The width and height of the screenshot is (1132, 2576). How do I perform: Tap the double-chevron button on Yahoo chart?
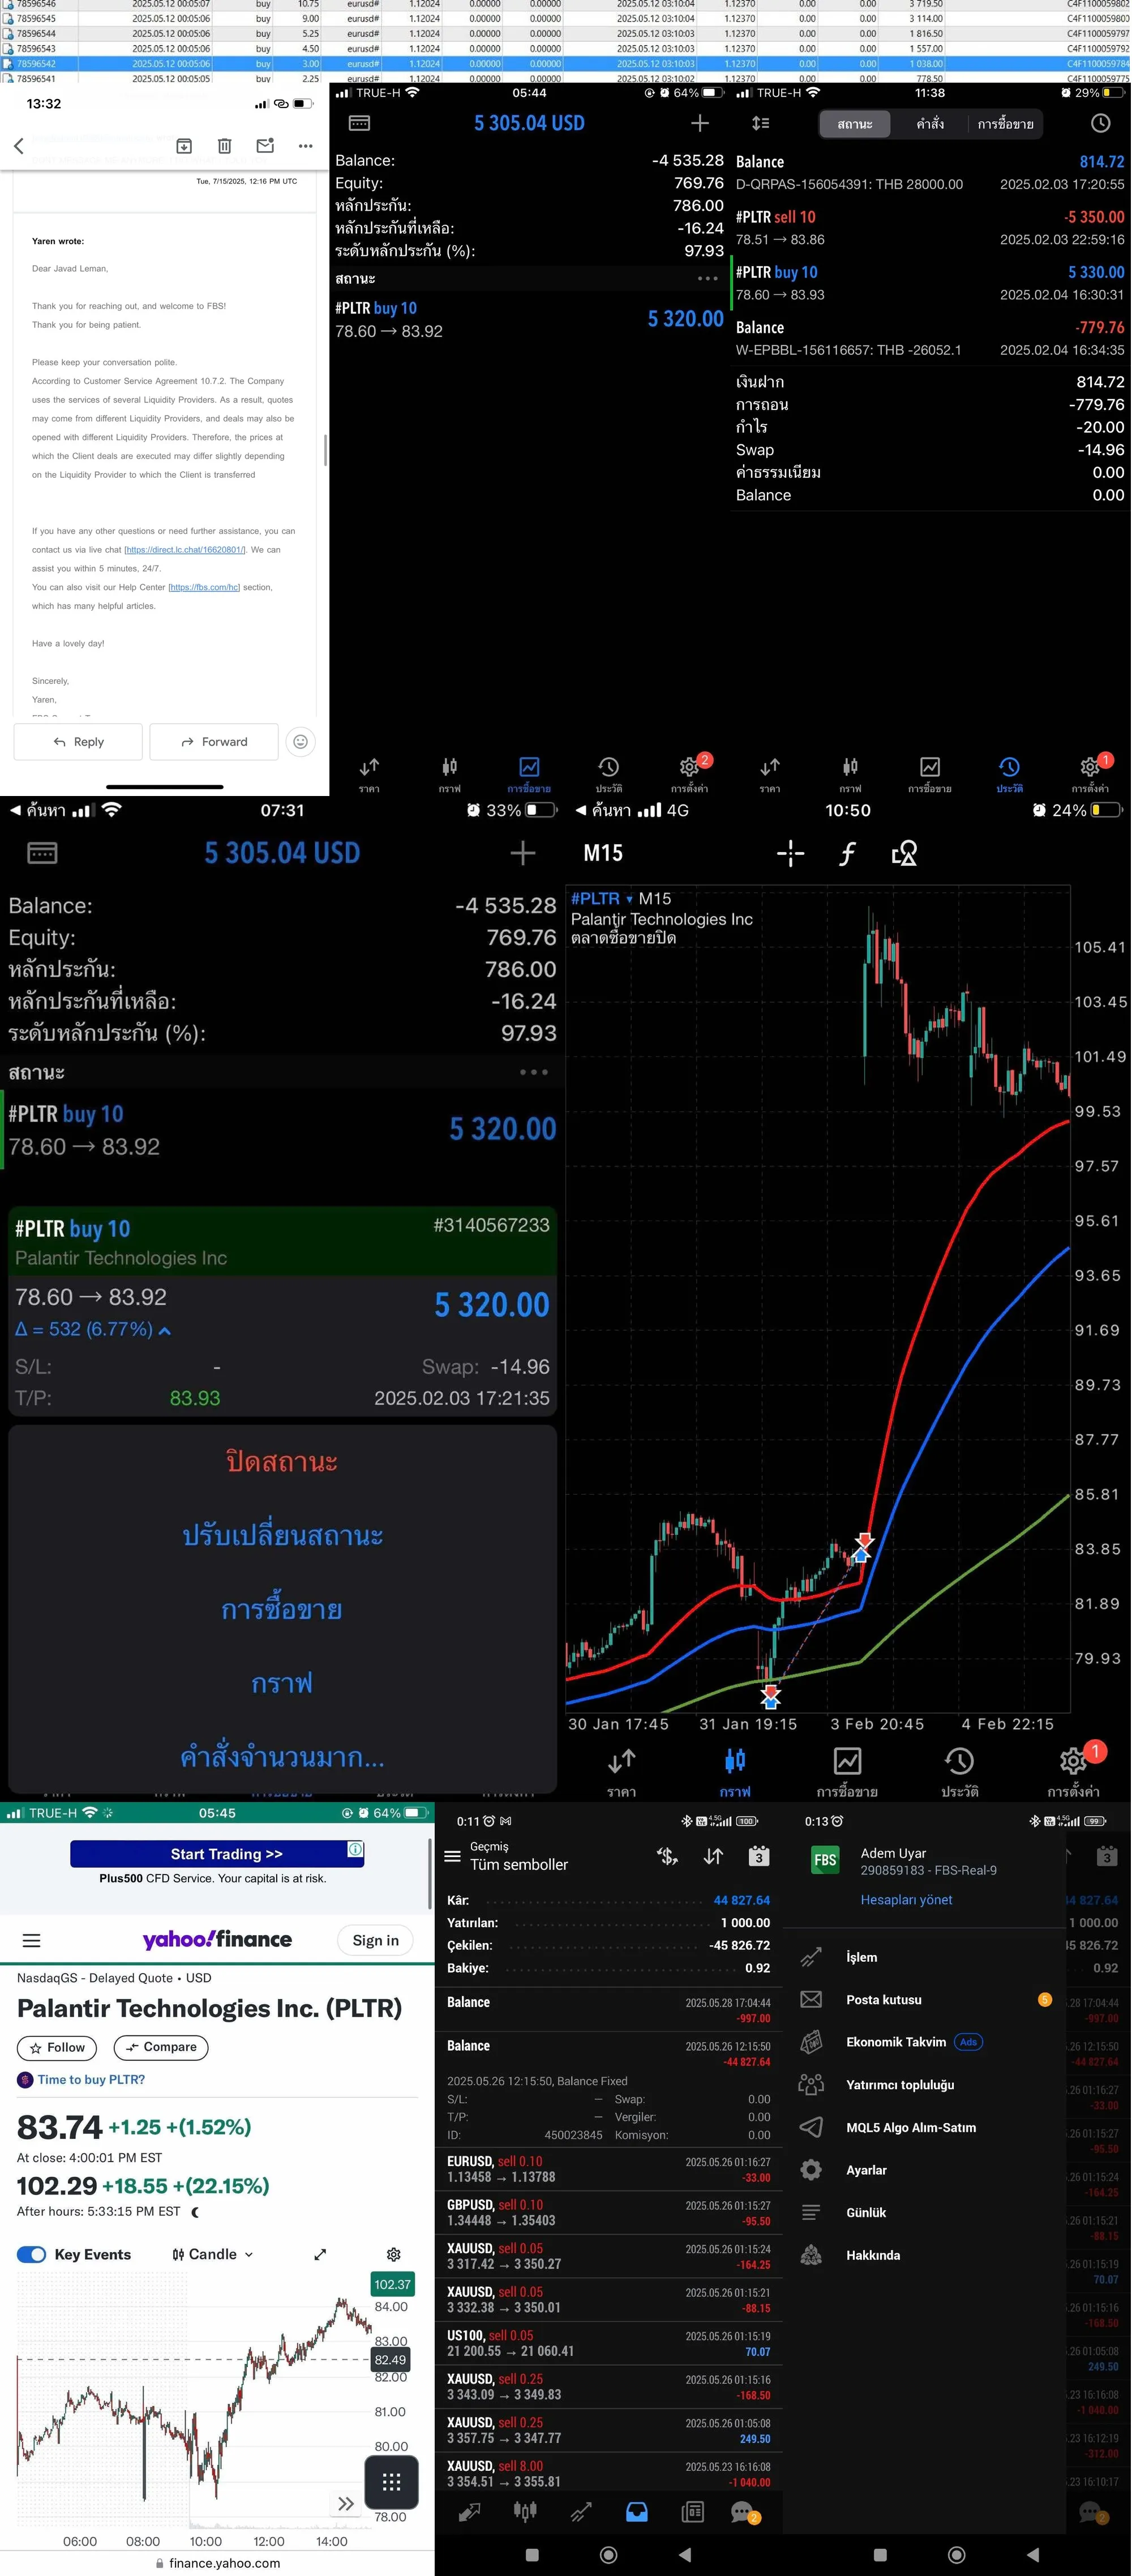pyautogui.click(x=345, y=2504)
